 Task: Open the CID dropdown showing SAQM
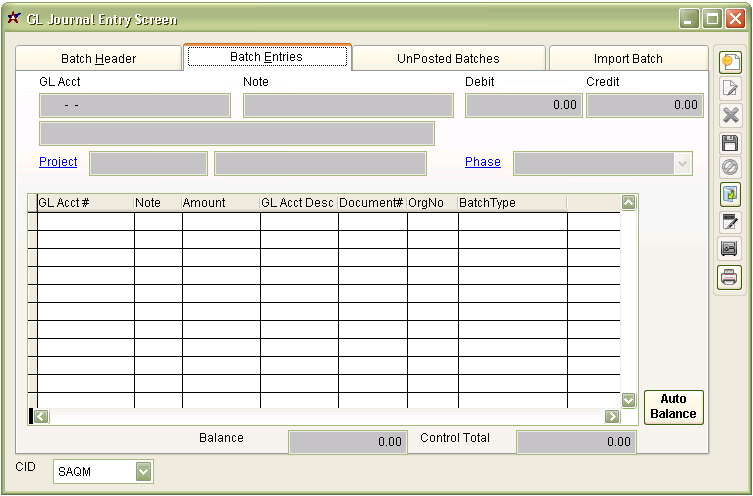pos(144,471)
